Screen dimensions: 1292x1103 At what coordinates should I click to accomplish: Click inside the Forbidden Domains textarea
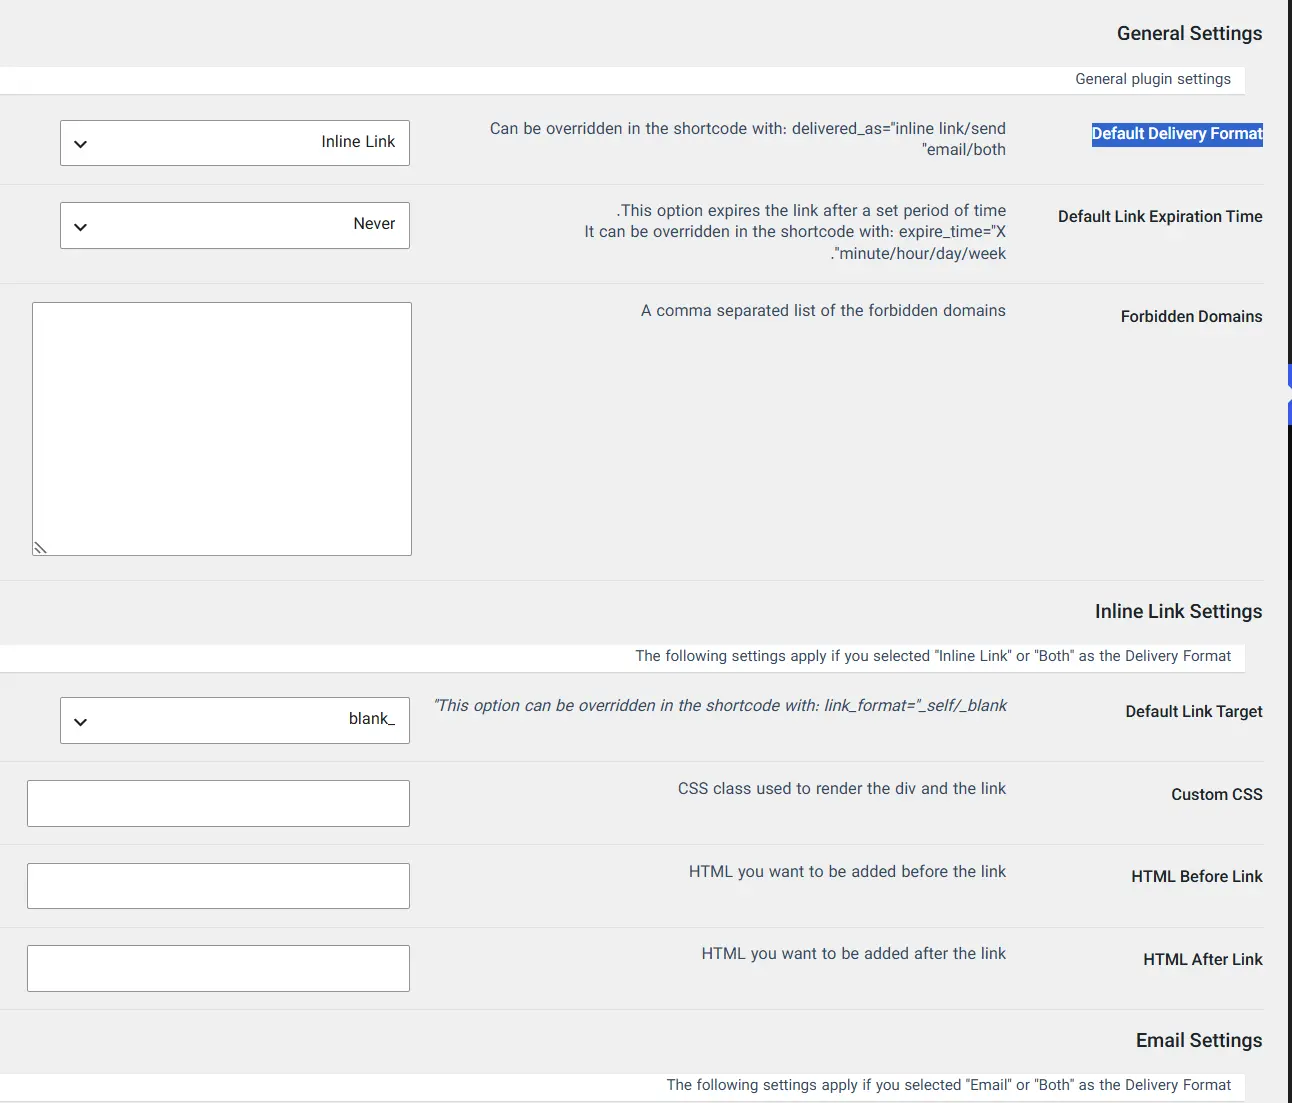click(222, 429)
